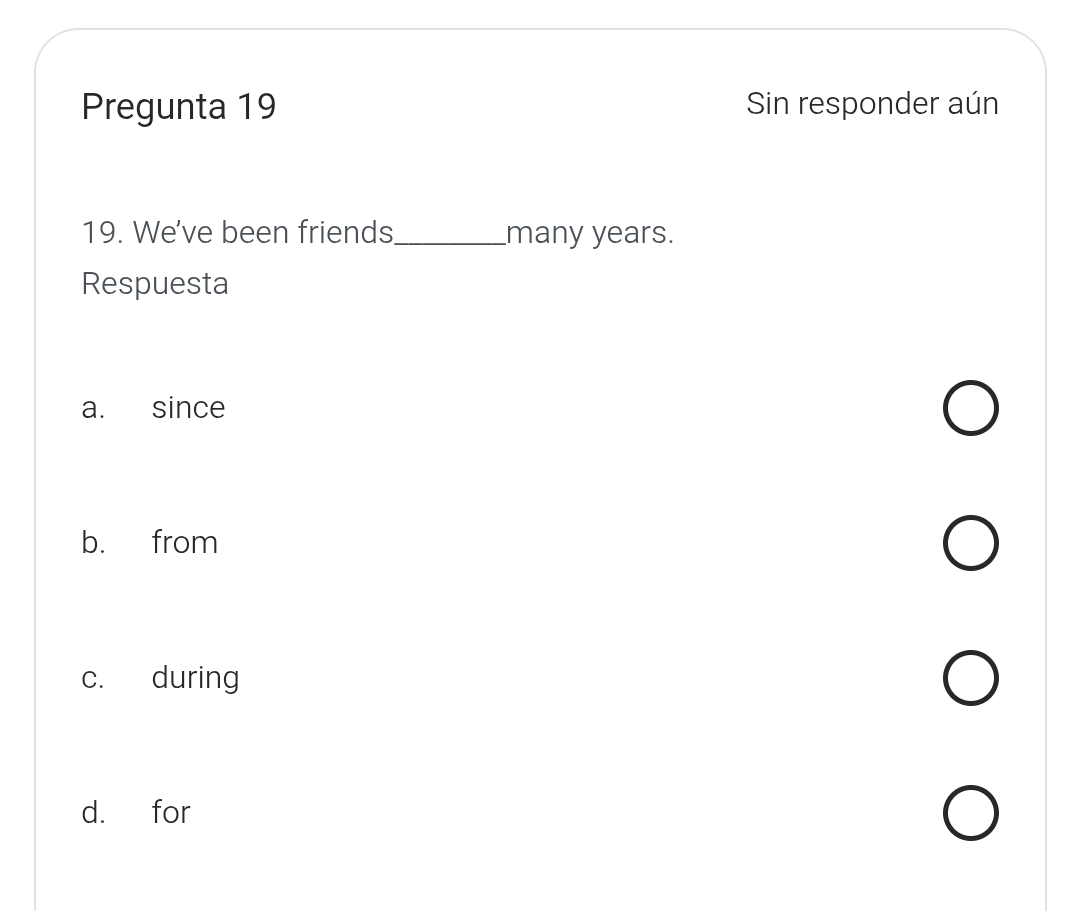Click the "from" answer text
Image resolution: width=1080 pixels, height=911 pixels.
click(x=184, y=543)
